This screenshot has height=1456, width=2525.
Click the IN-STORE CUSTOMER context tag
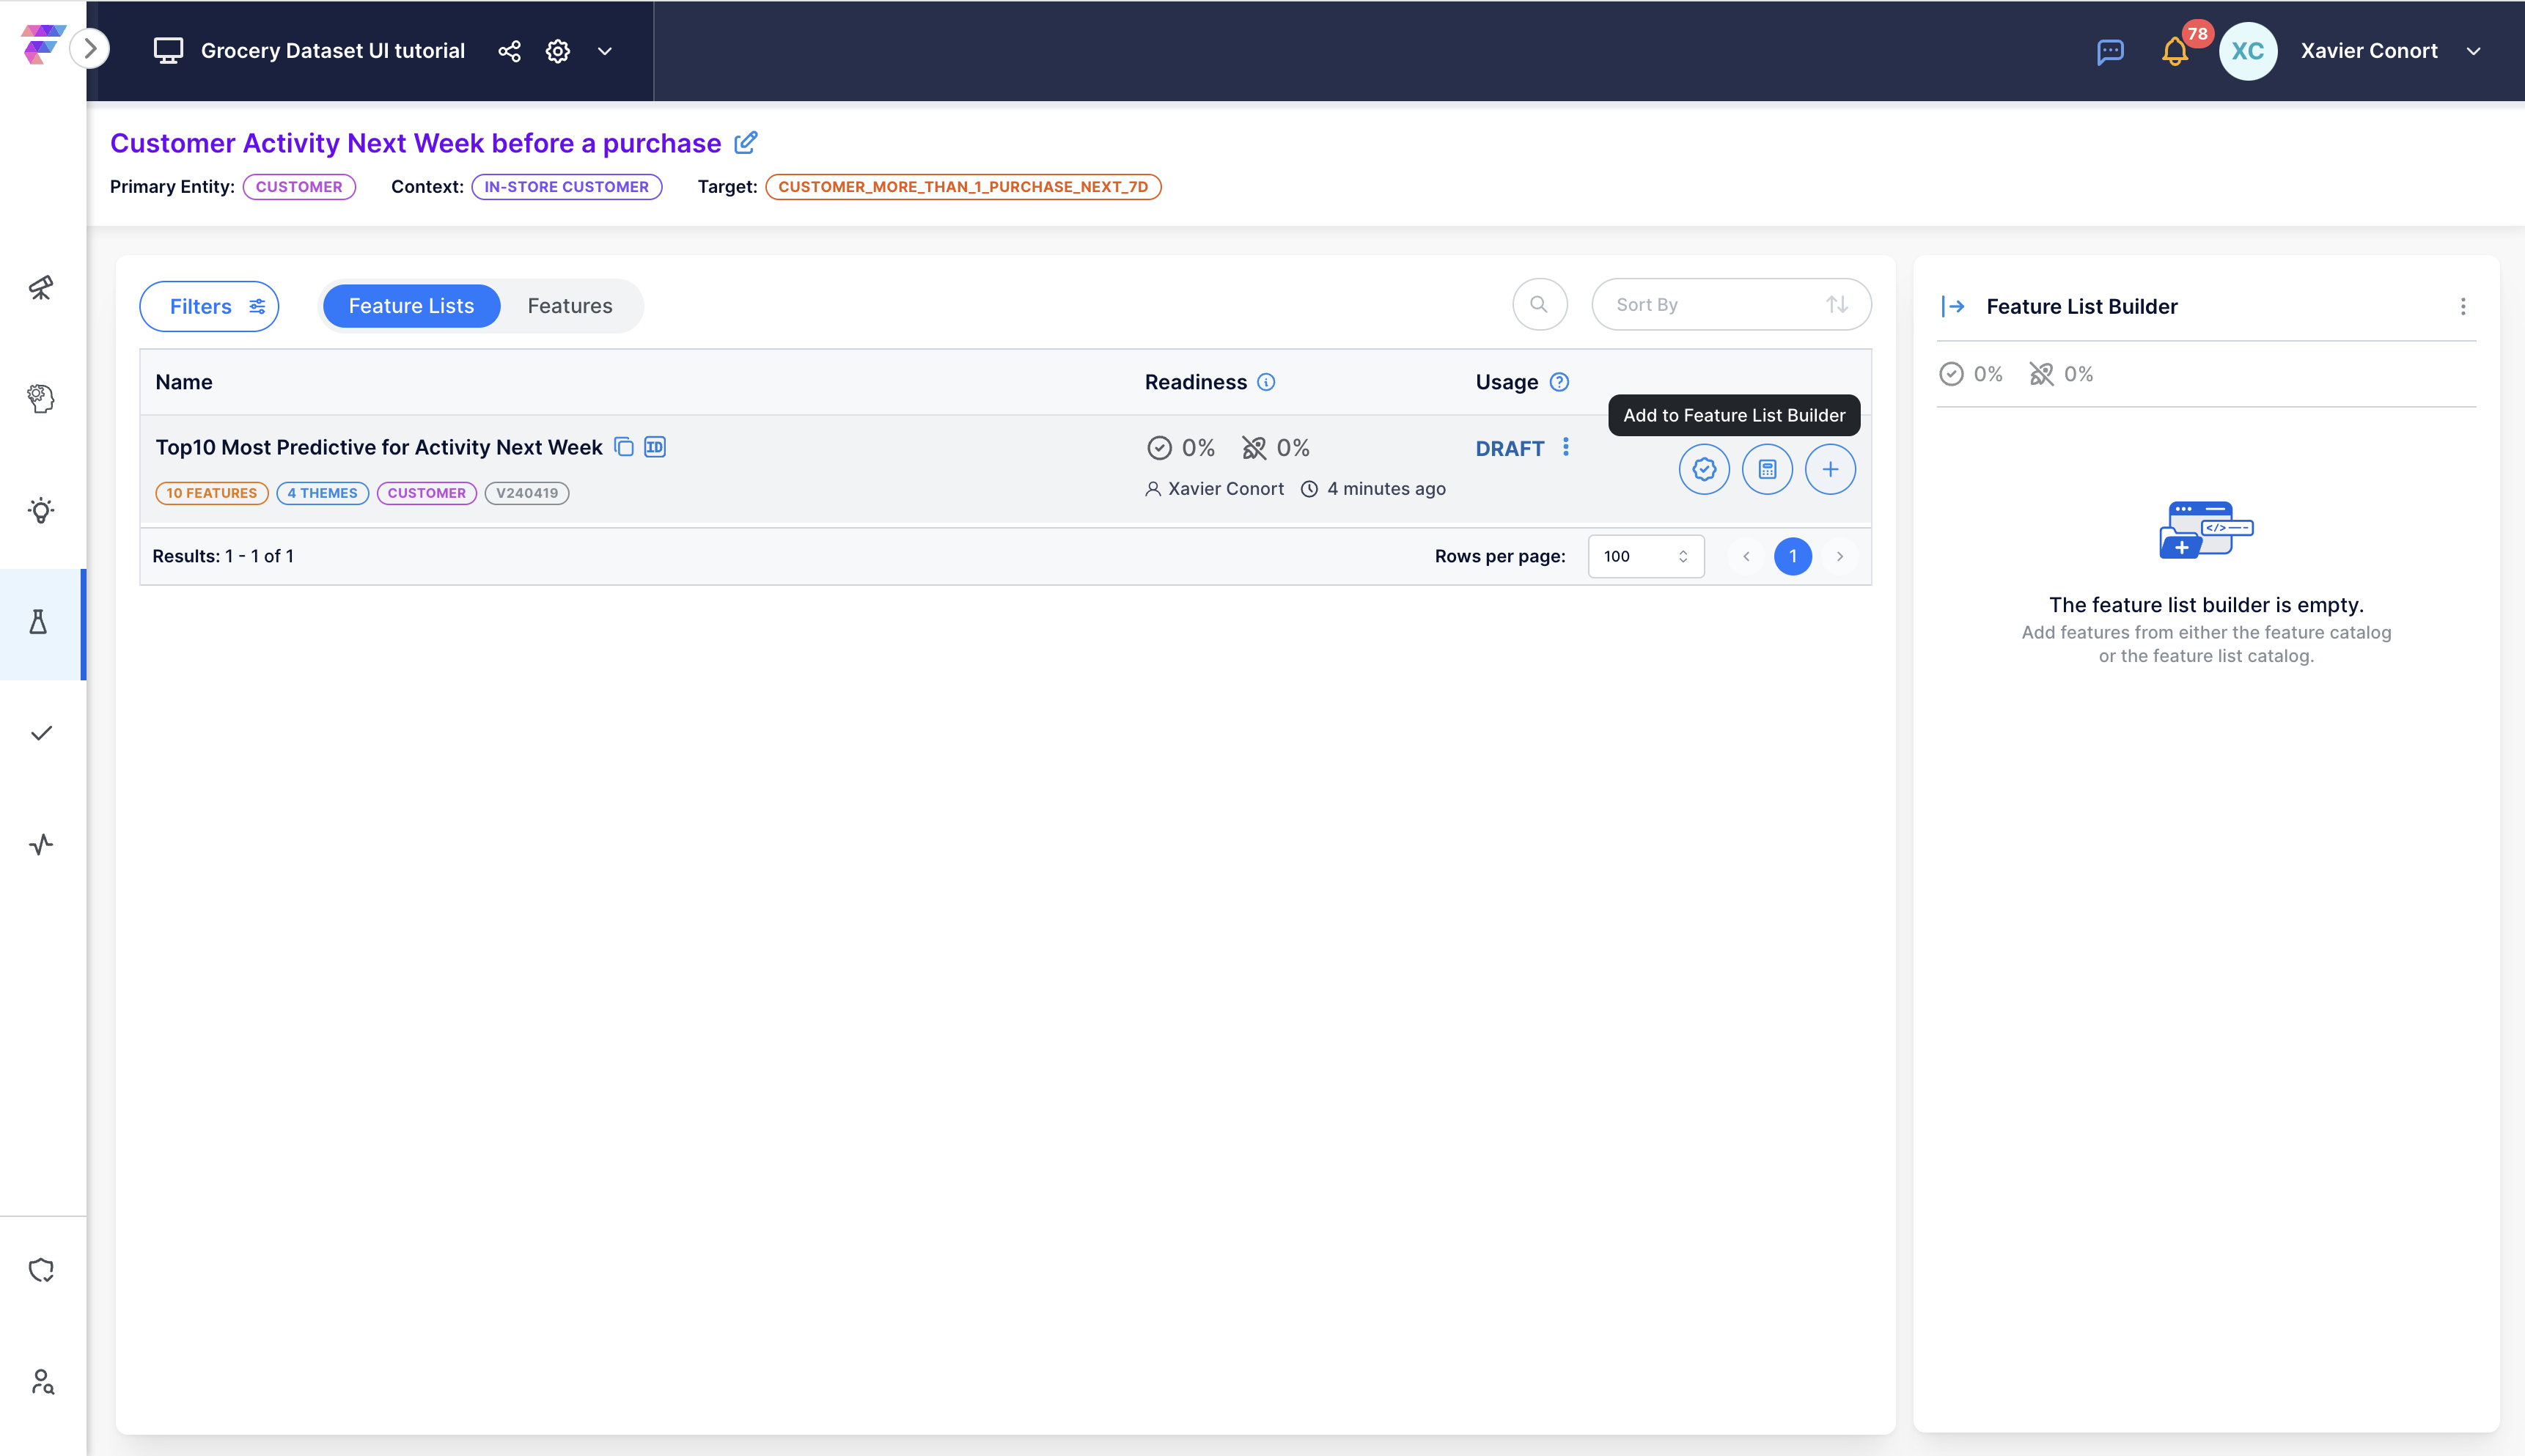tap(567, 187)
